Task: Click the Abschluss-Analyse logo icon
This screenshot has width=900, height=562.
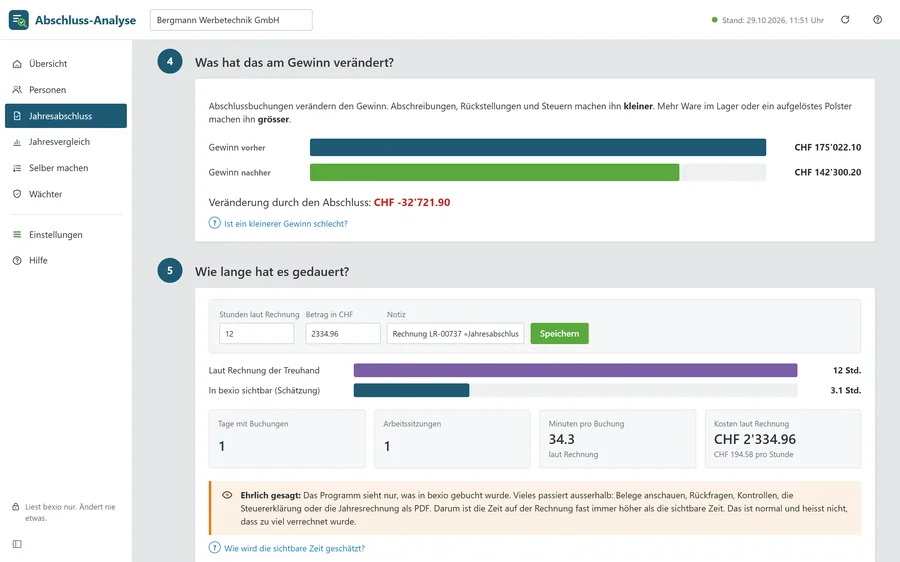Action: coord(18,20)
